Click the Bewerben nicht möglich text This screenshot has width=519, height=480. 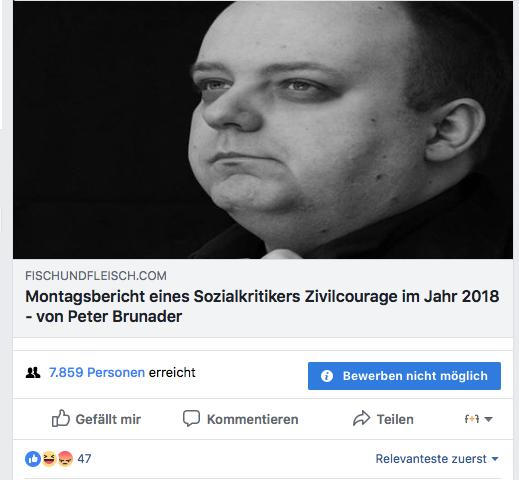pyautogui.click(x=415, y=376)
